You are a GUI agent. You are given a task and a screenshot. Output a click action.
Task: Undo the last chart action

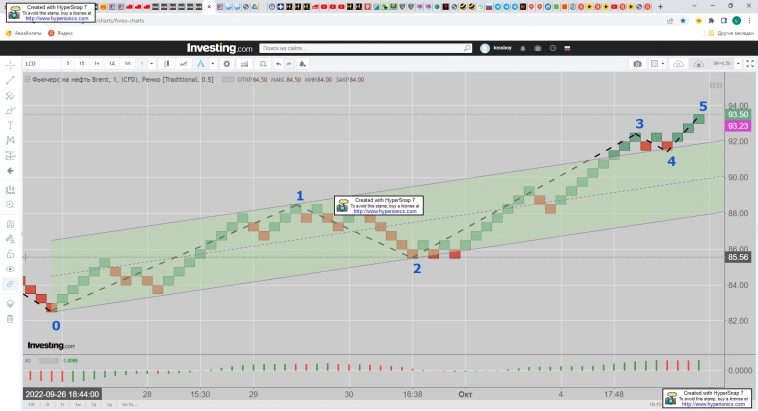pyautogui.click(x=276, y=63)
